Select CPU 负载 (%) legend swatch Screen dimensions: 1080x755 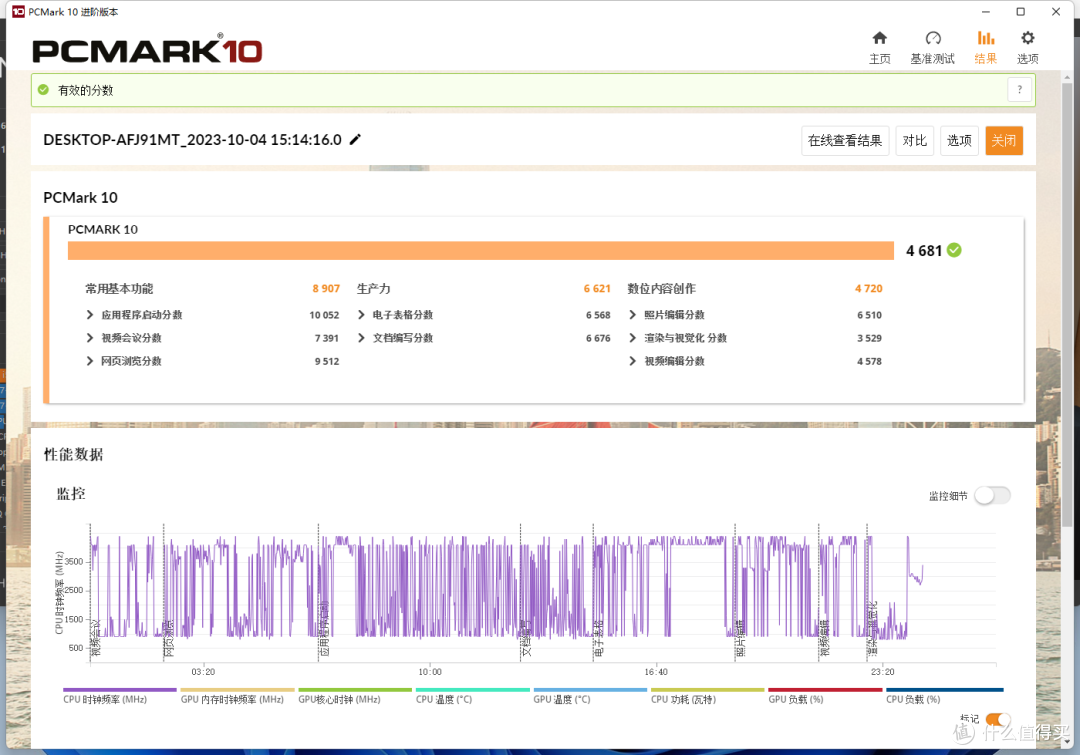point(944,690)
